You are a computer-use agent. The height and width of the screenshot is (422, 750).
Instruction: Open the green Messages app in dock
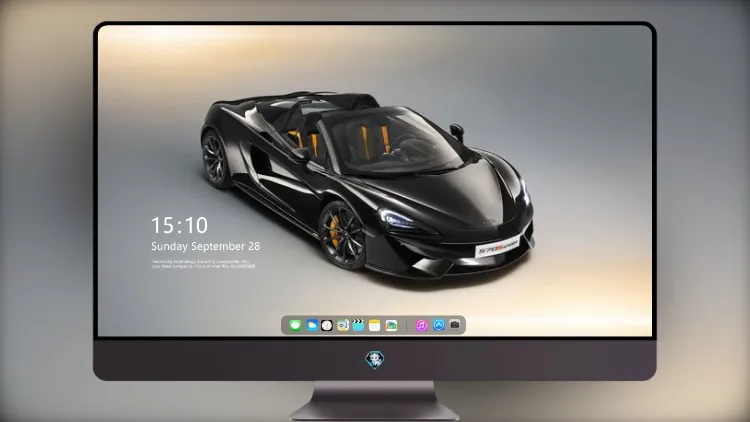295,325
